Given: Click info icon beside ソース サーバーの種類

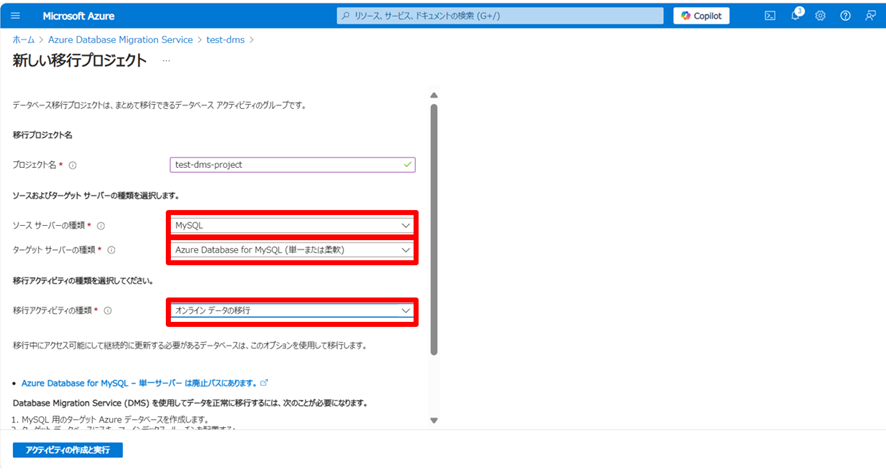Looking at the screenshot, I should [x=101, y=226].
